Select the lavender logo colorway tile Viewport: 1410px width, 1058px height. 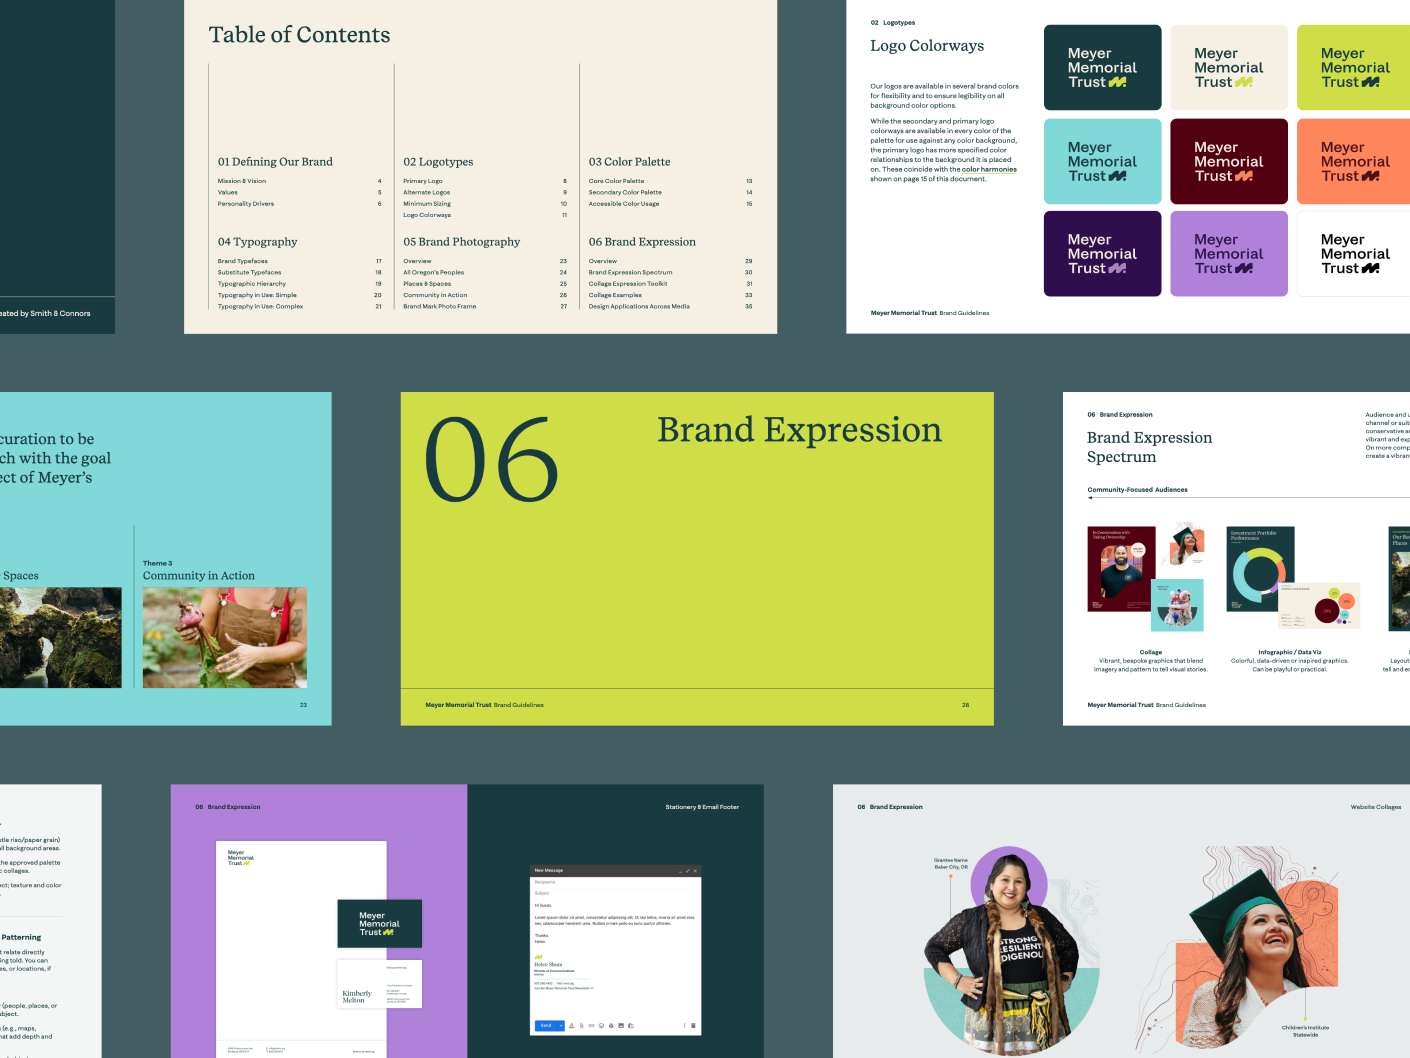[1229, 253]
